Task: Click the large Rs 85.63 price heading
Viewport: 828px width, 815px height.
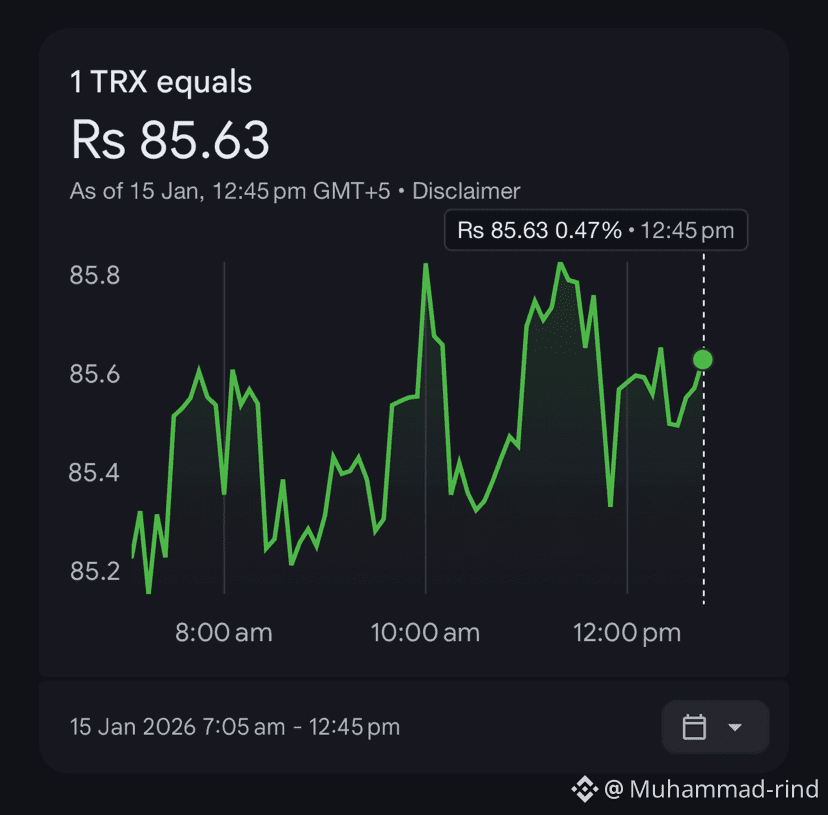Action: [x=170, y=140]
